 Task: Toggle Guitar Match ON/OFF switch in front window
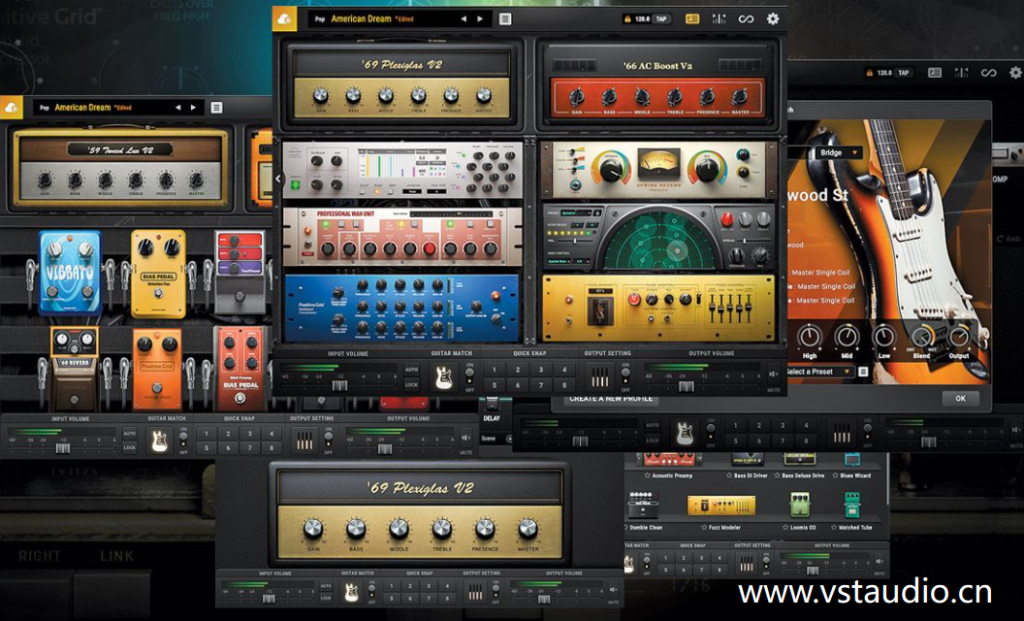pyautogui.click(x=469, y=377)
